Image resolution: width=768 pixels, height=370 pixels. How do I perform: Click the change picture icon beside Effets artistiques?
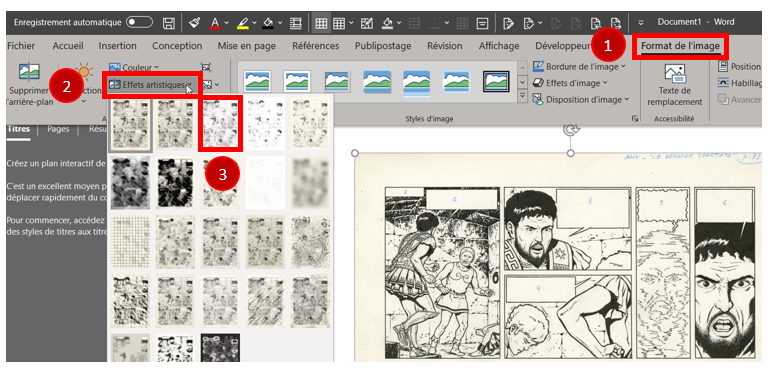(x=208, y=85)
